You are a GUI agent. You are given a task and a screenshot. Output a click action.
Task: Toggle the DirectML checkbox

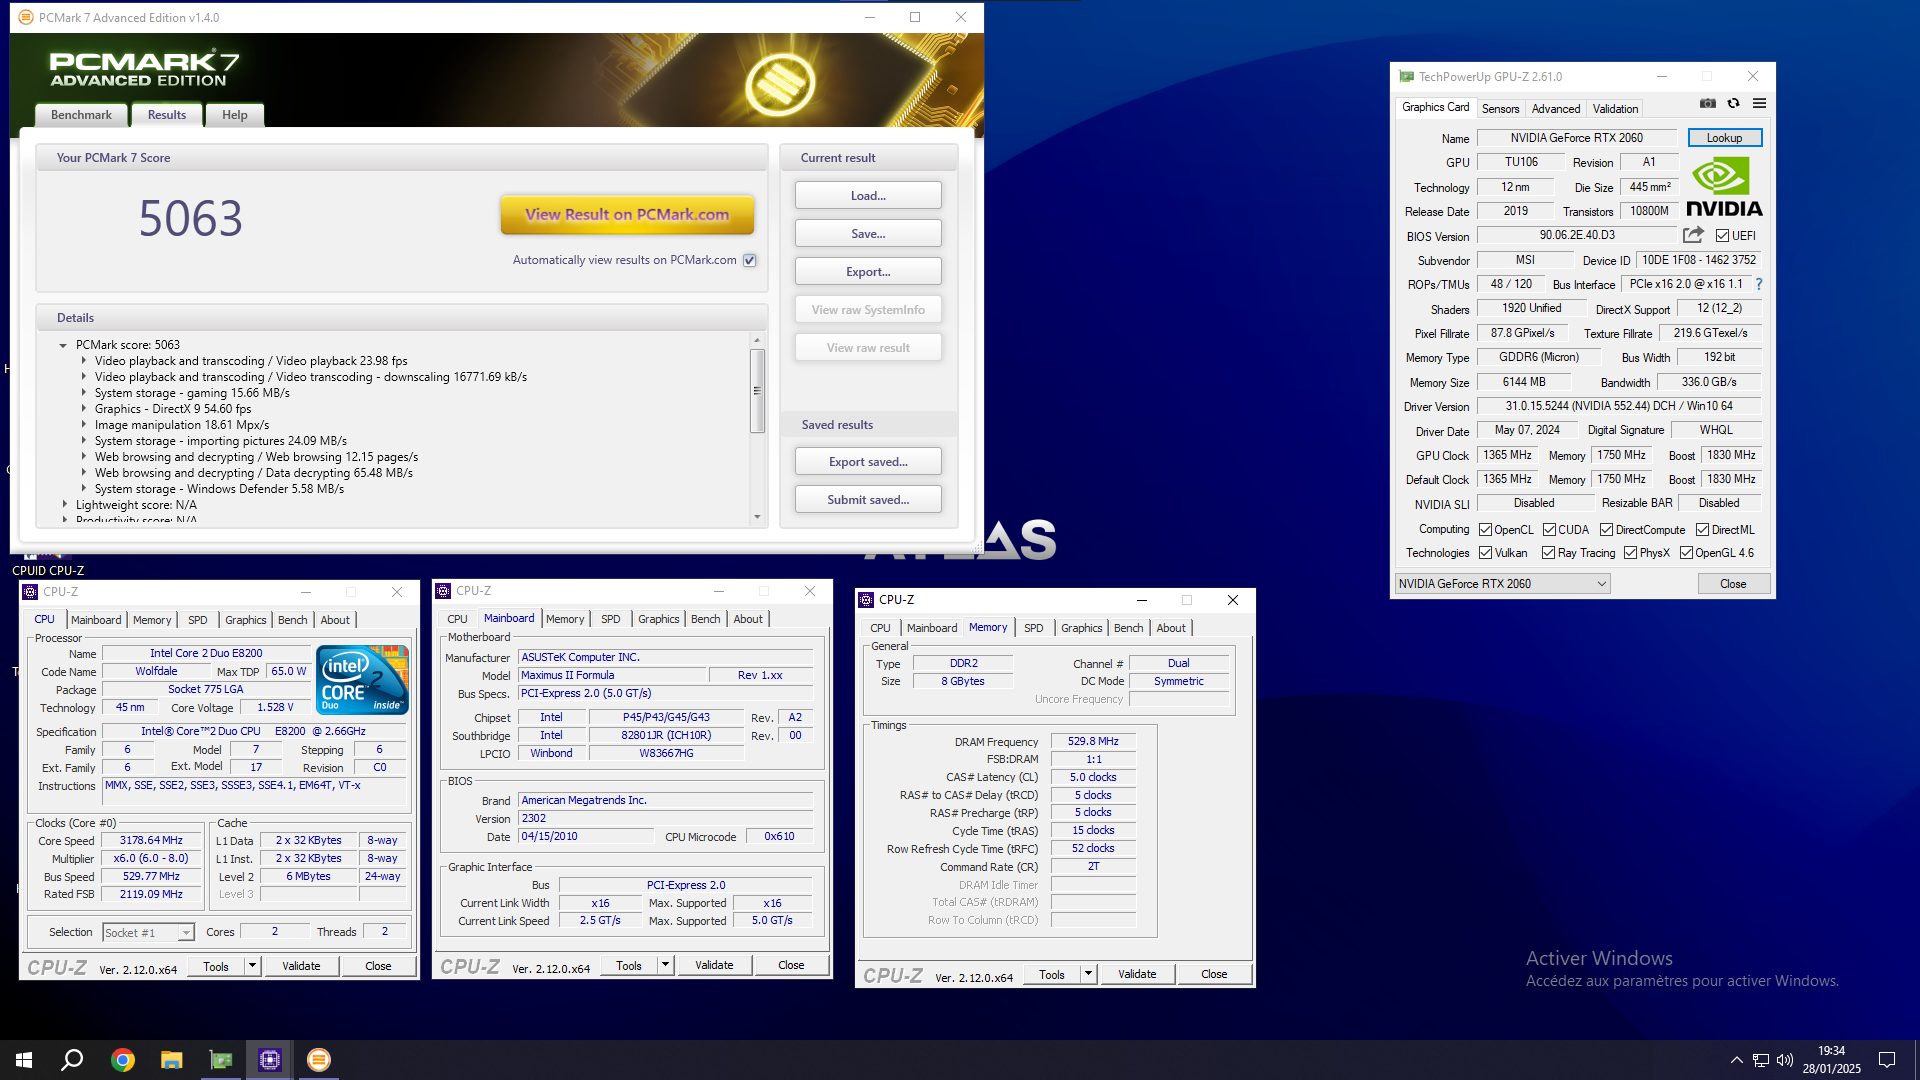pyautogui.click(x=1702, y=530)
